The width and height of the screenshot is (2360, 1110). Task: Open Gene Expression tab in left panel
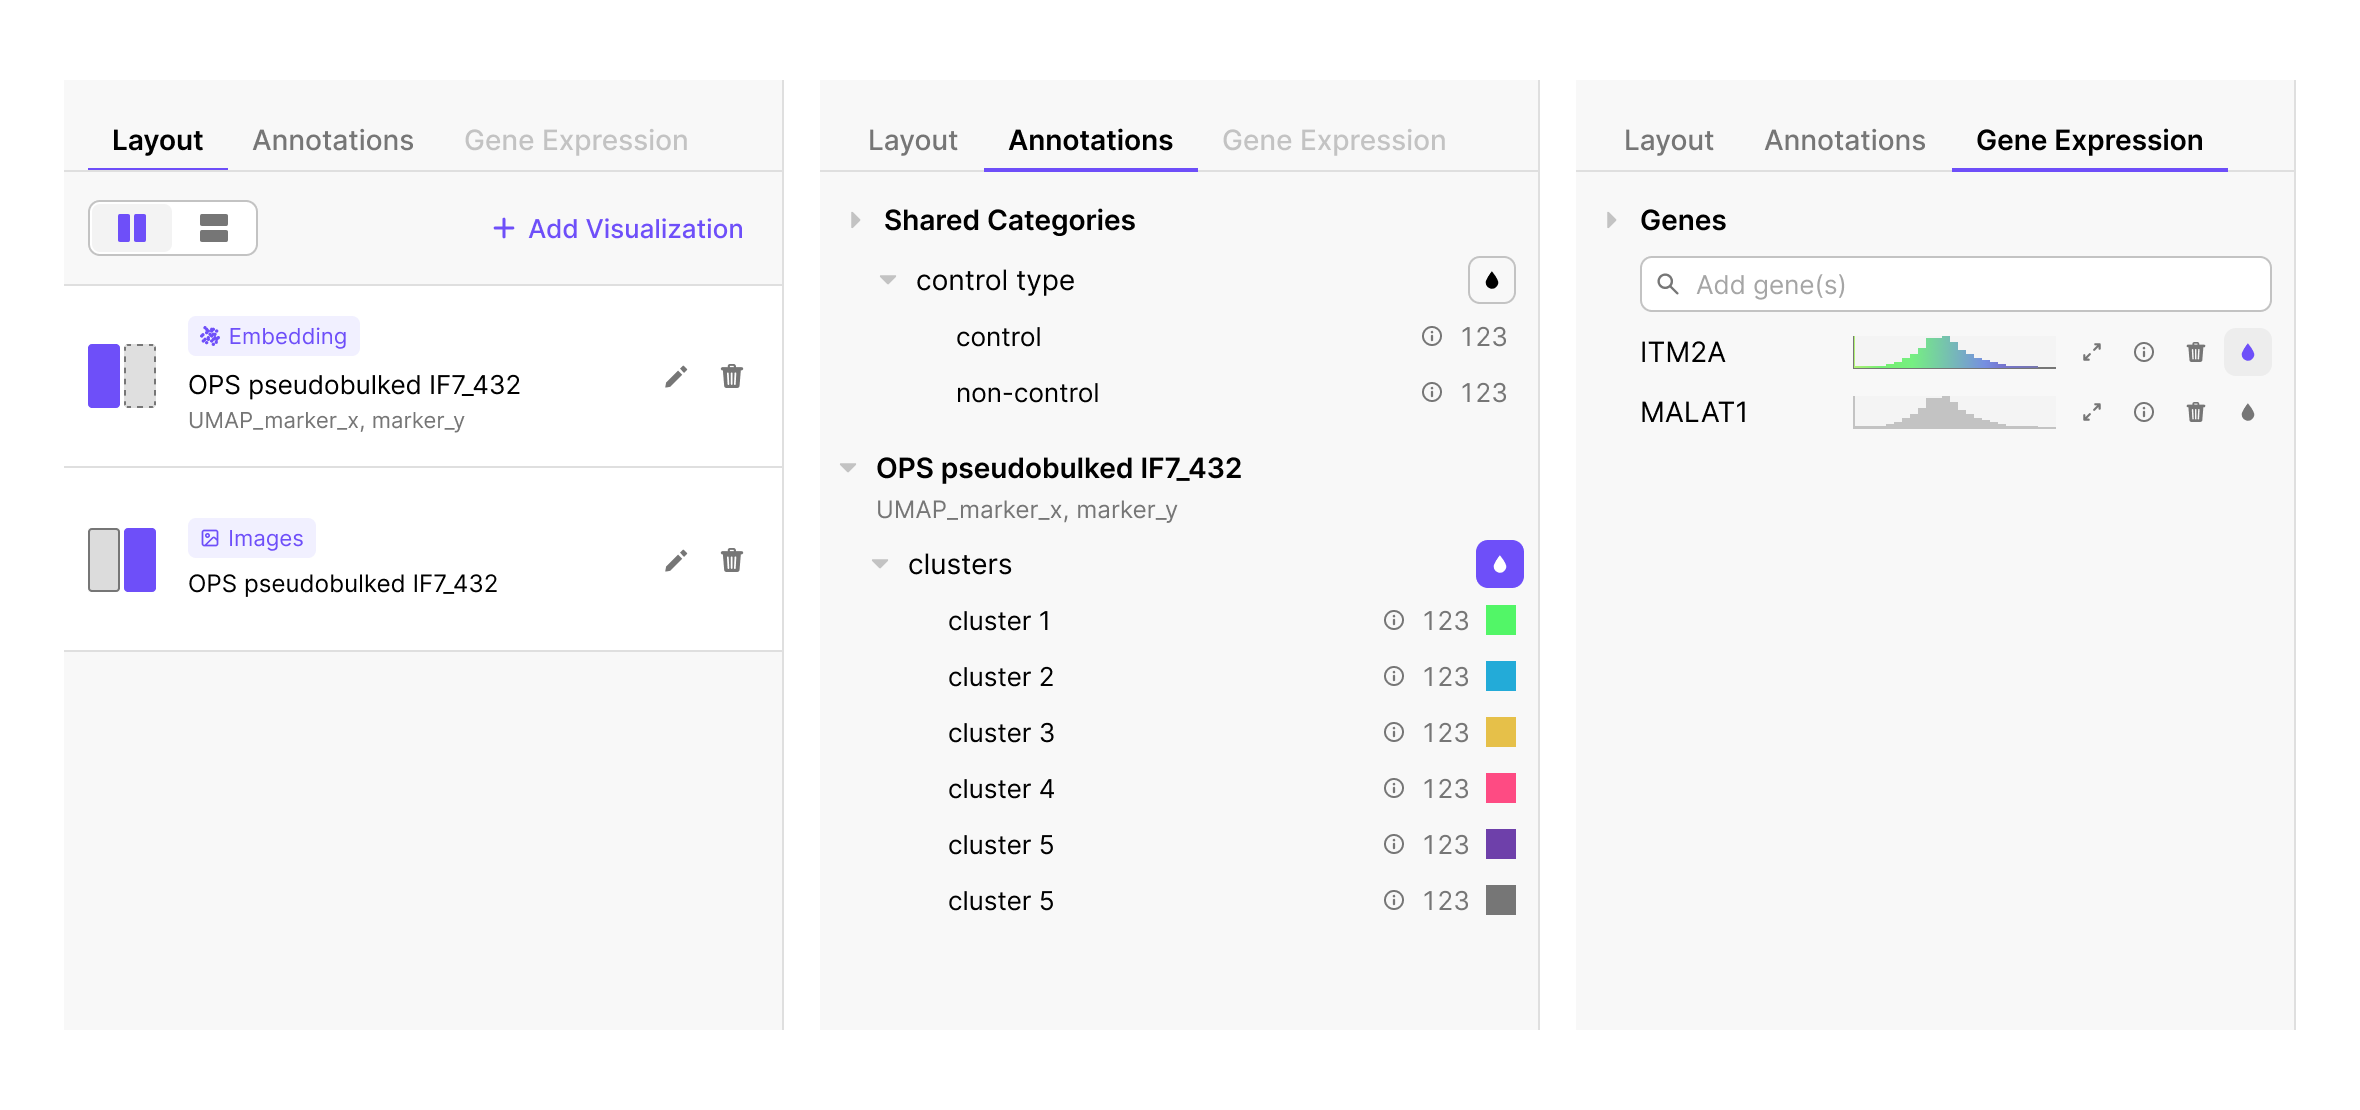click(x=576, y=140)
